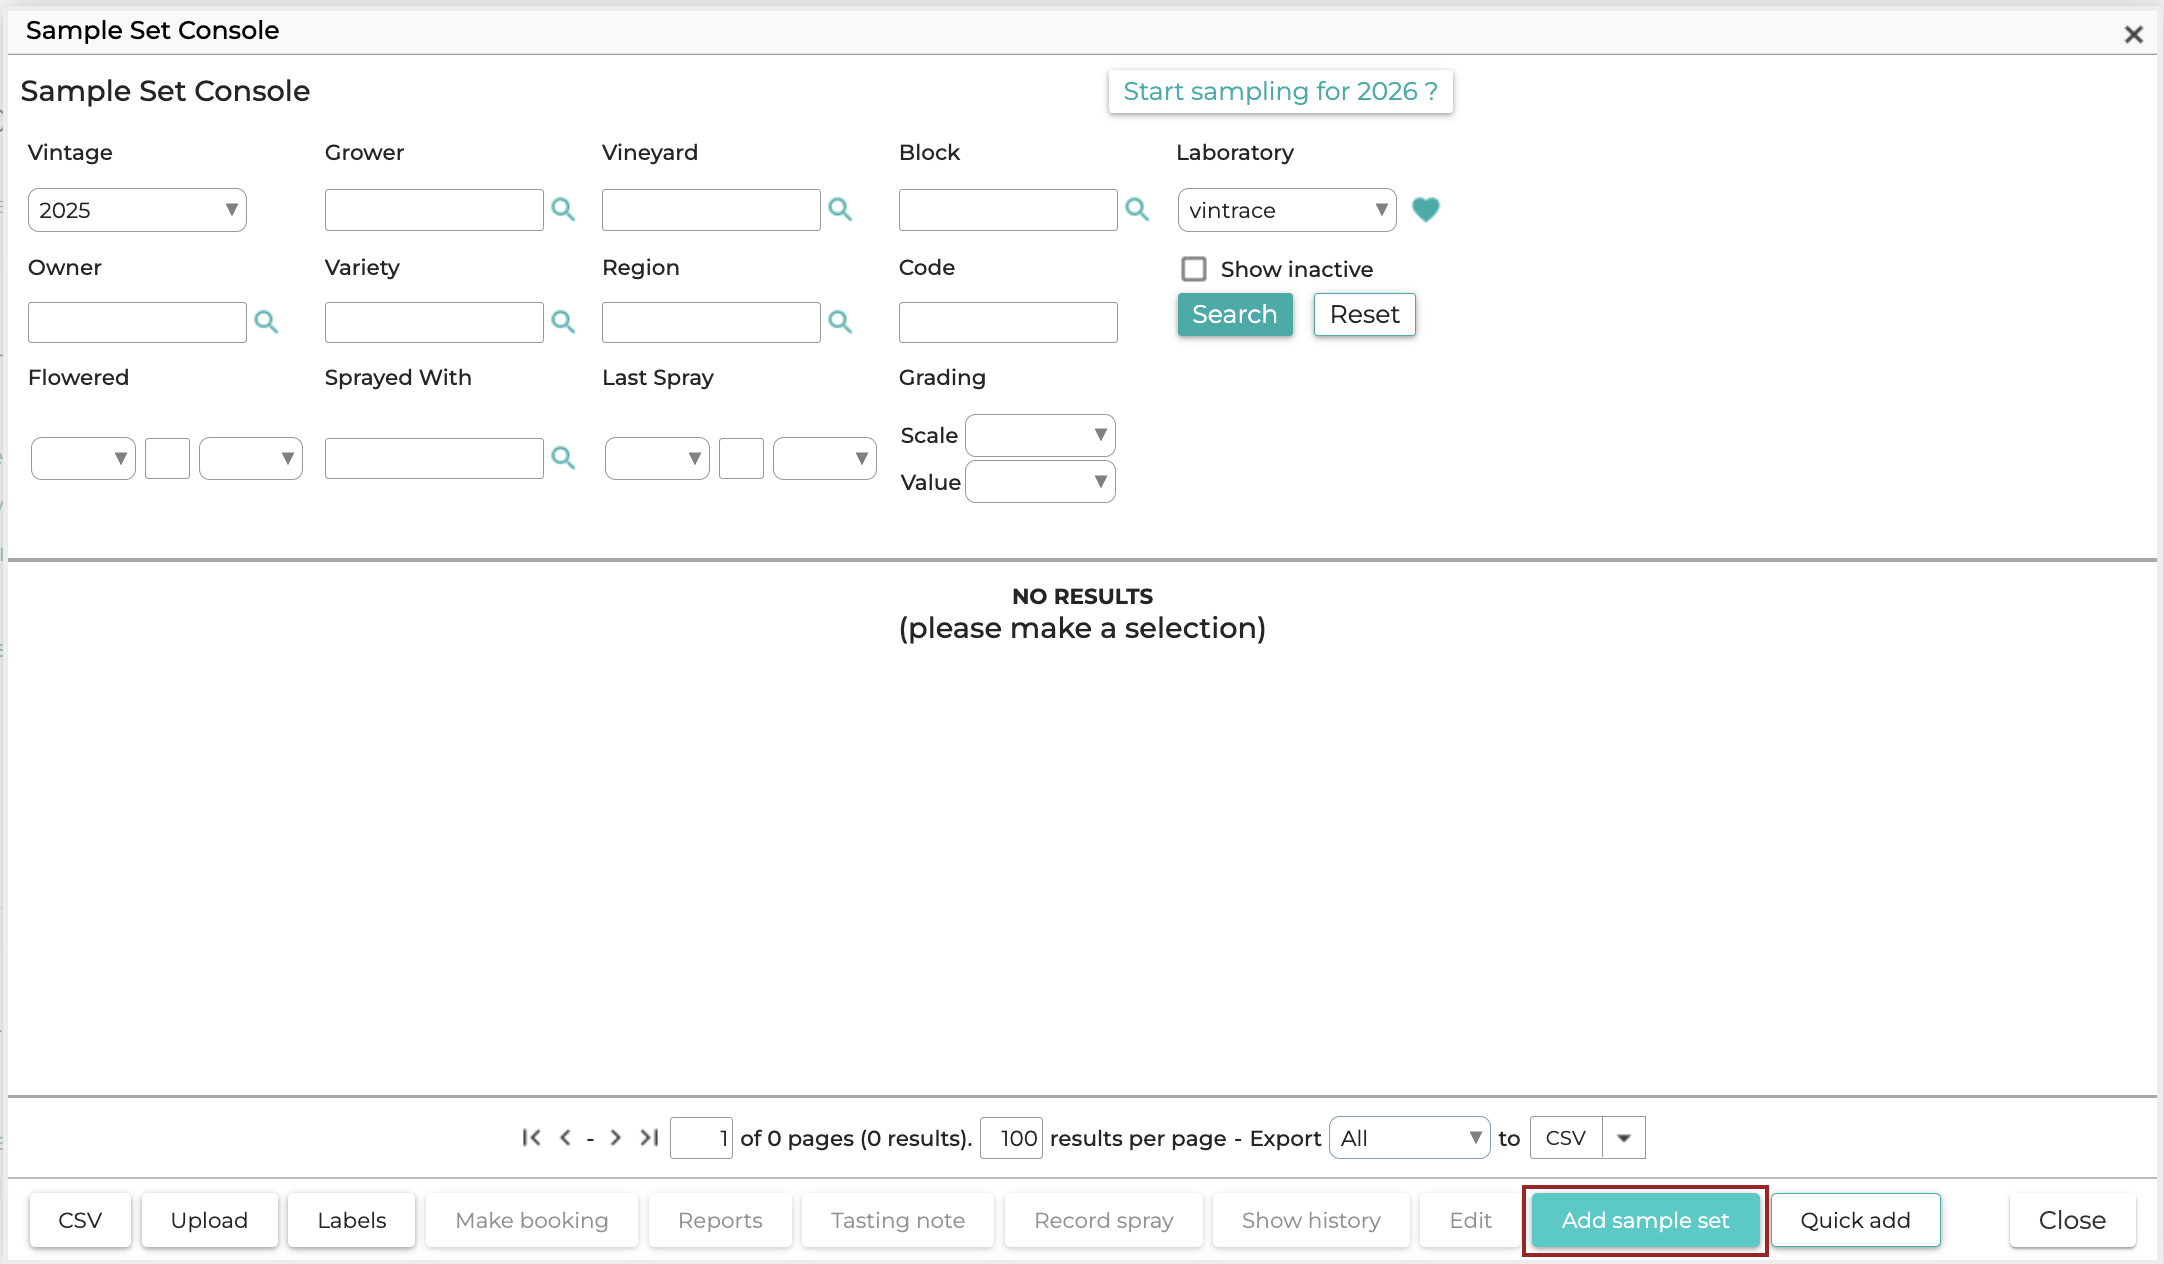Click the next page arrow icon
Screen dimensions: 2164x1264
tap(615, 1138)
